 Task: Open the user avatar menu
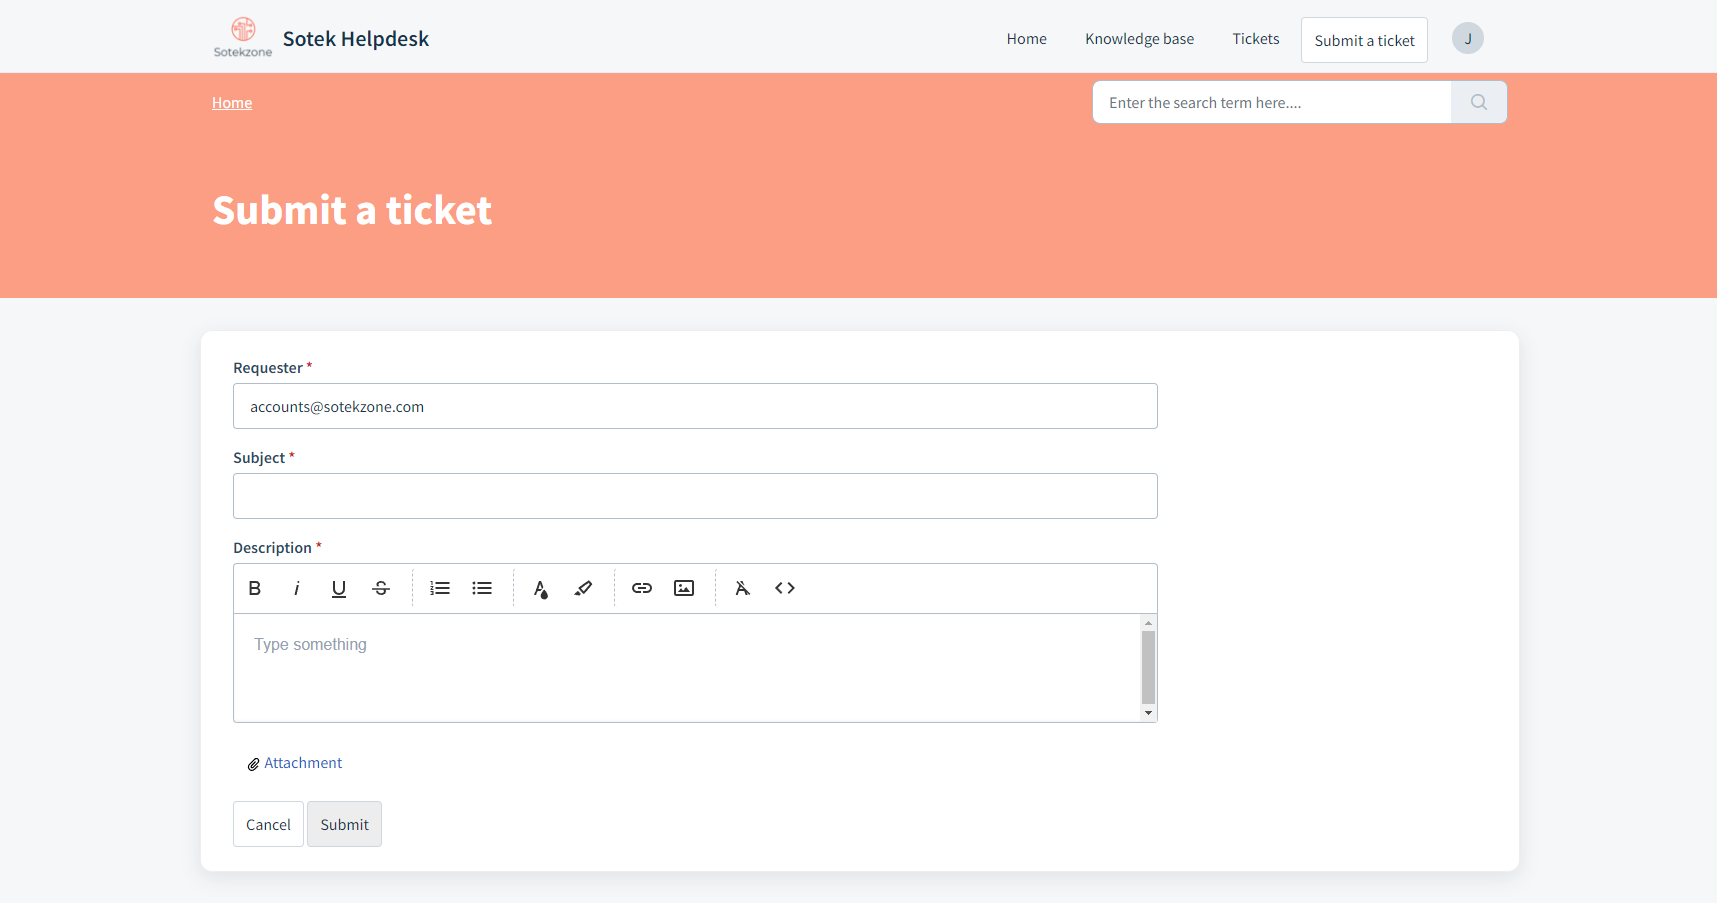1467,38
